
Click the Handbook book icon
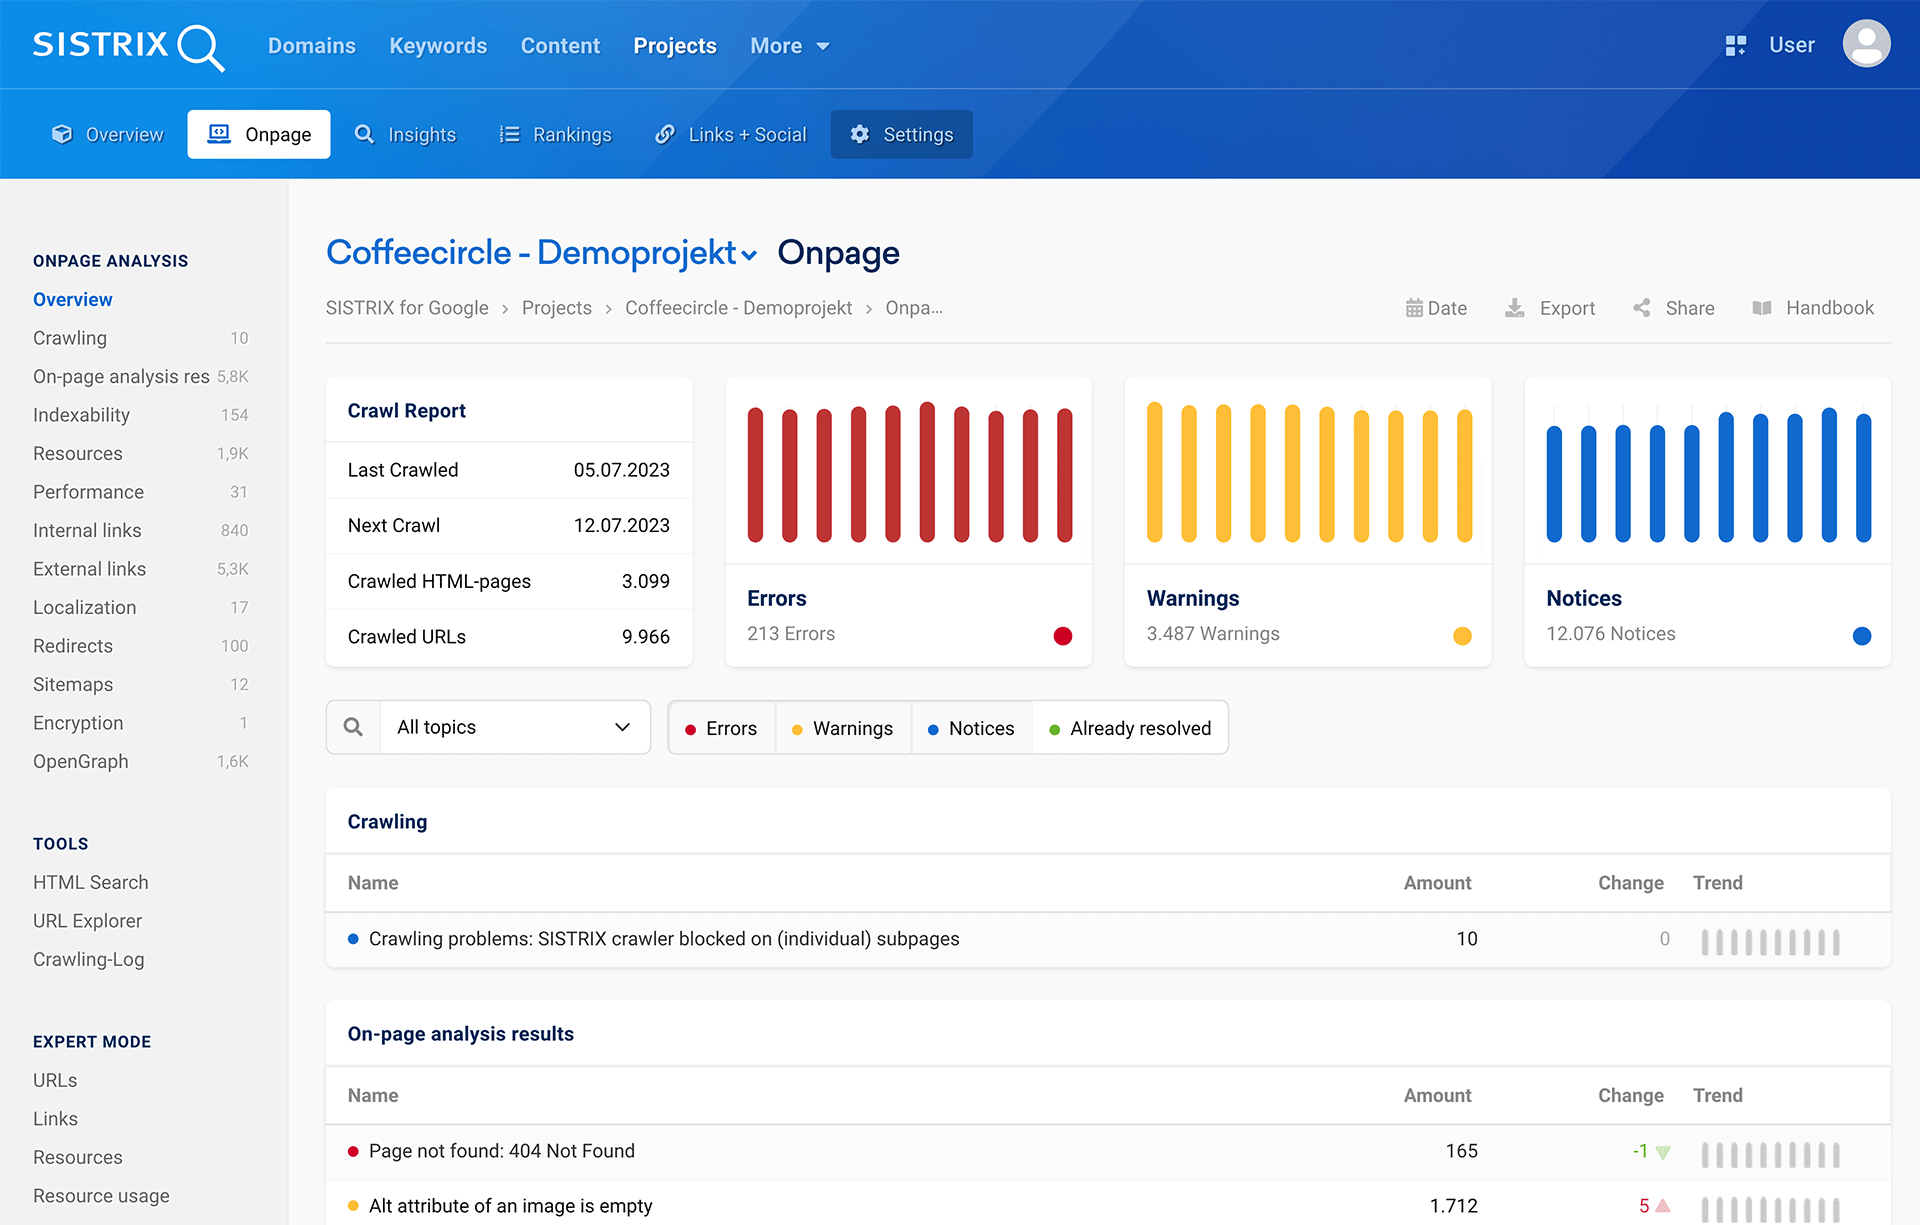click(x=1762, y=308)
